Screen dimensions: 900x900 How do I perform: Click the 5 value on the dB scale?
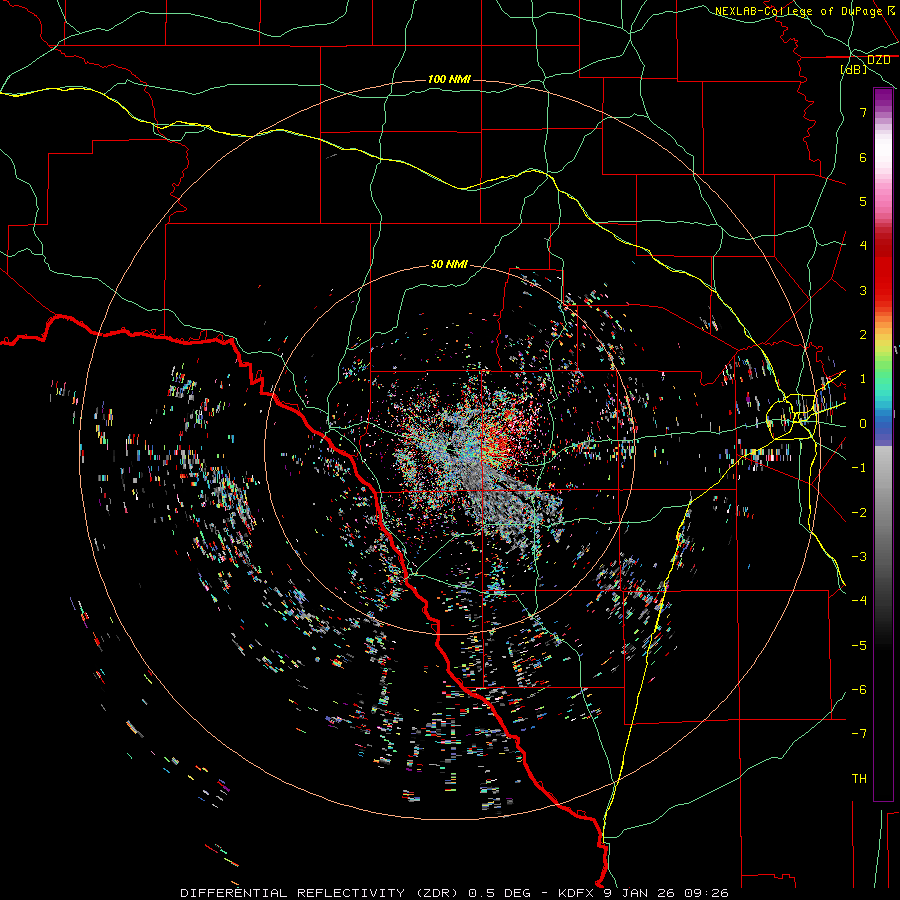(863, 201)
